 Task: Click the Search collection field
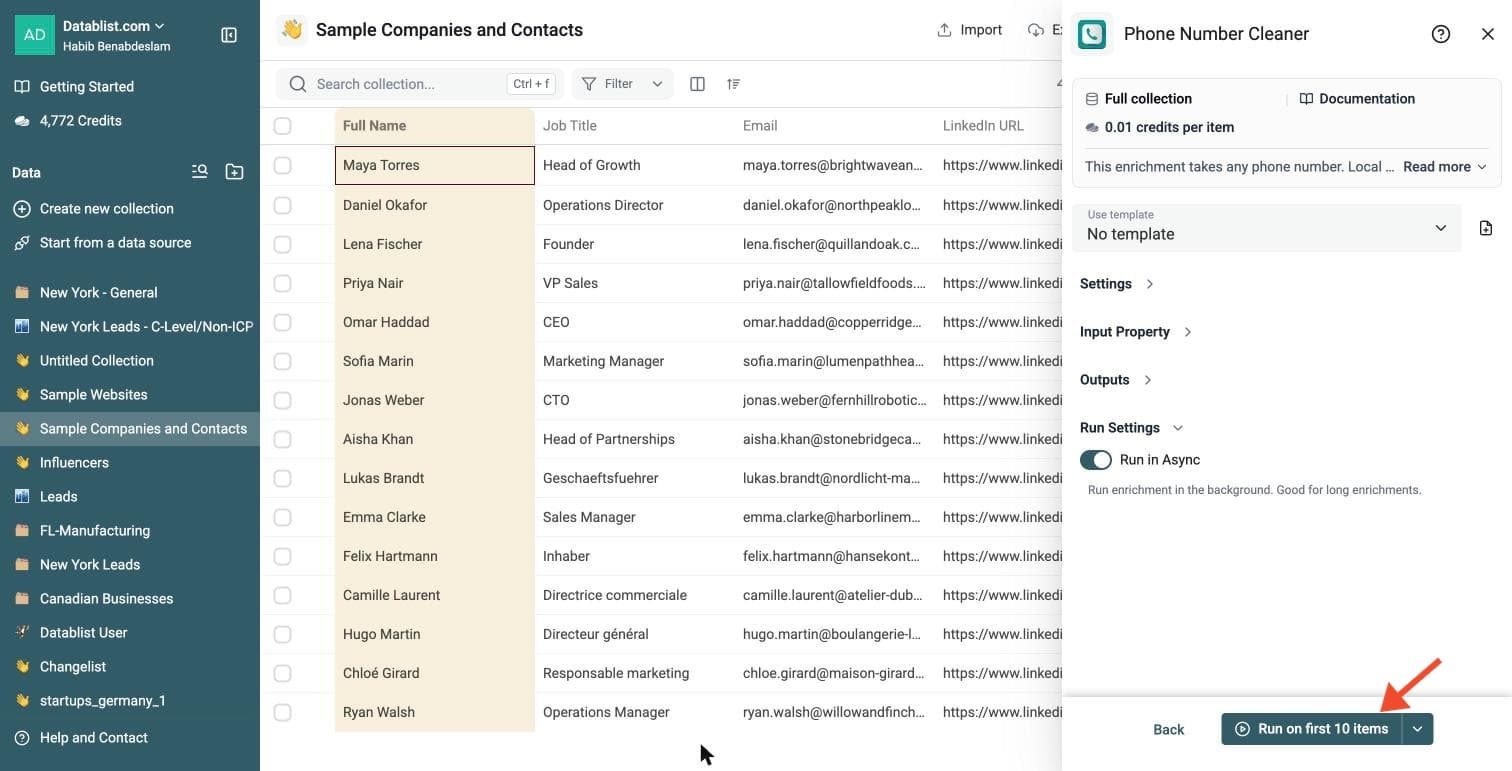click(420, 84)
